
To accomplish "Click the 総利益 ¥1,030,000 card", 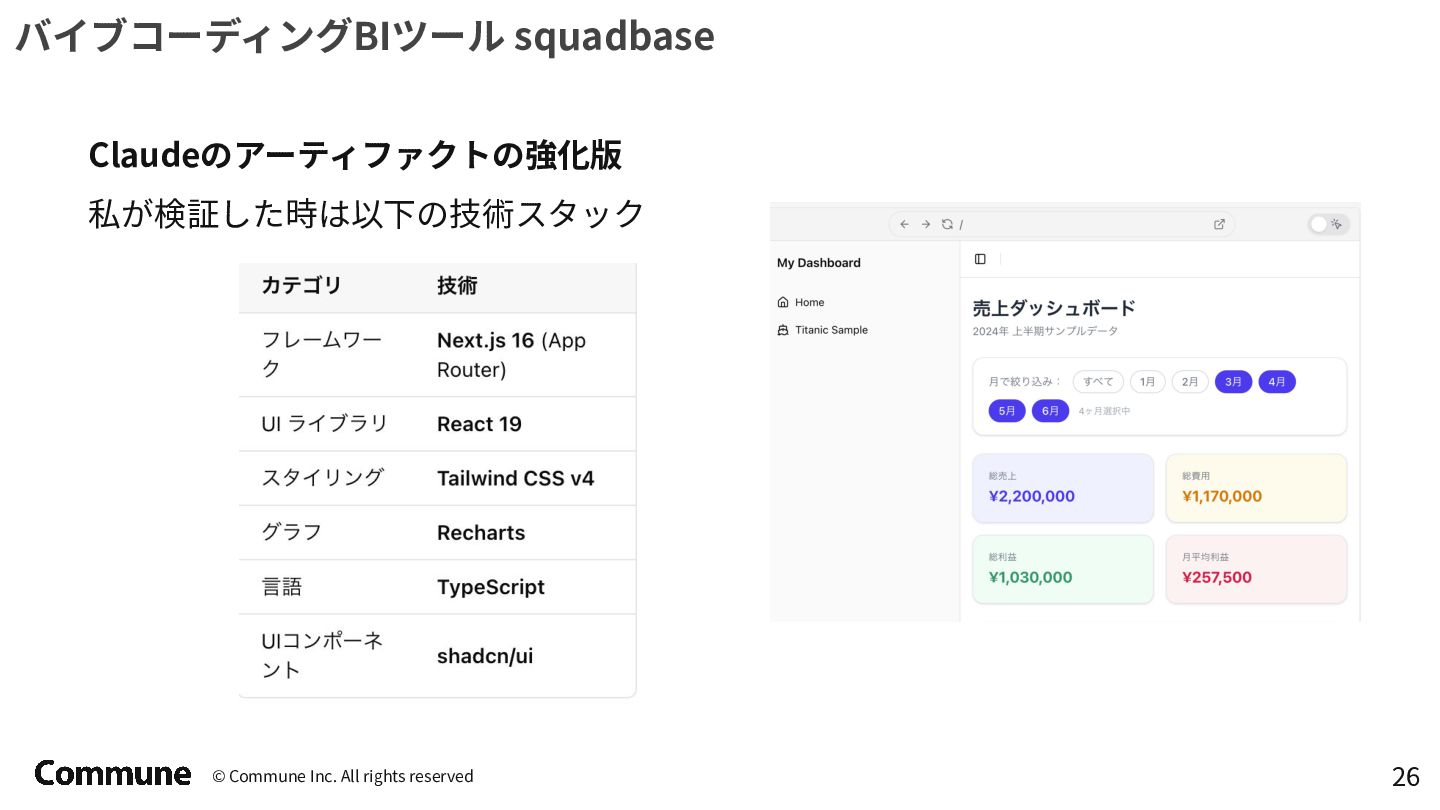I will click(1062, 569).
